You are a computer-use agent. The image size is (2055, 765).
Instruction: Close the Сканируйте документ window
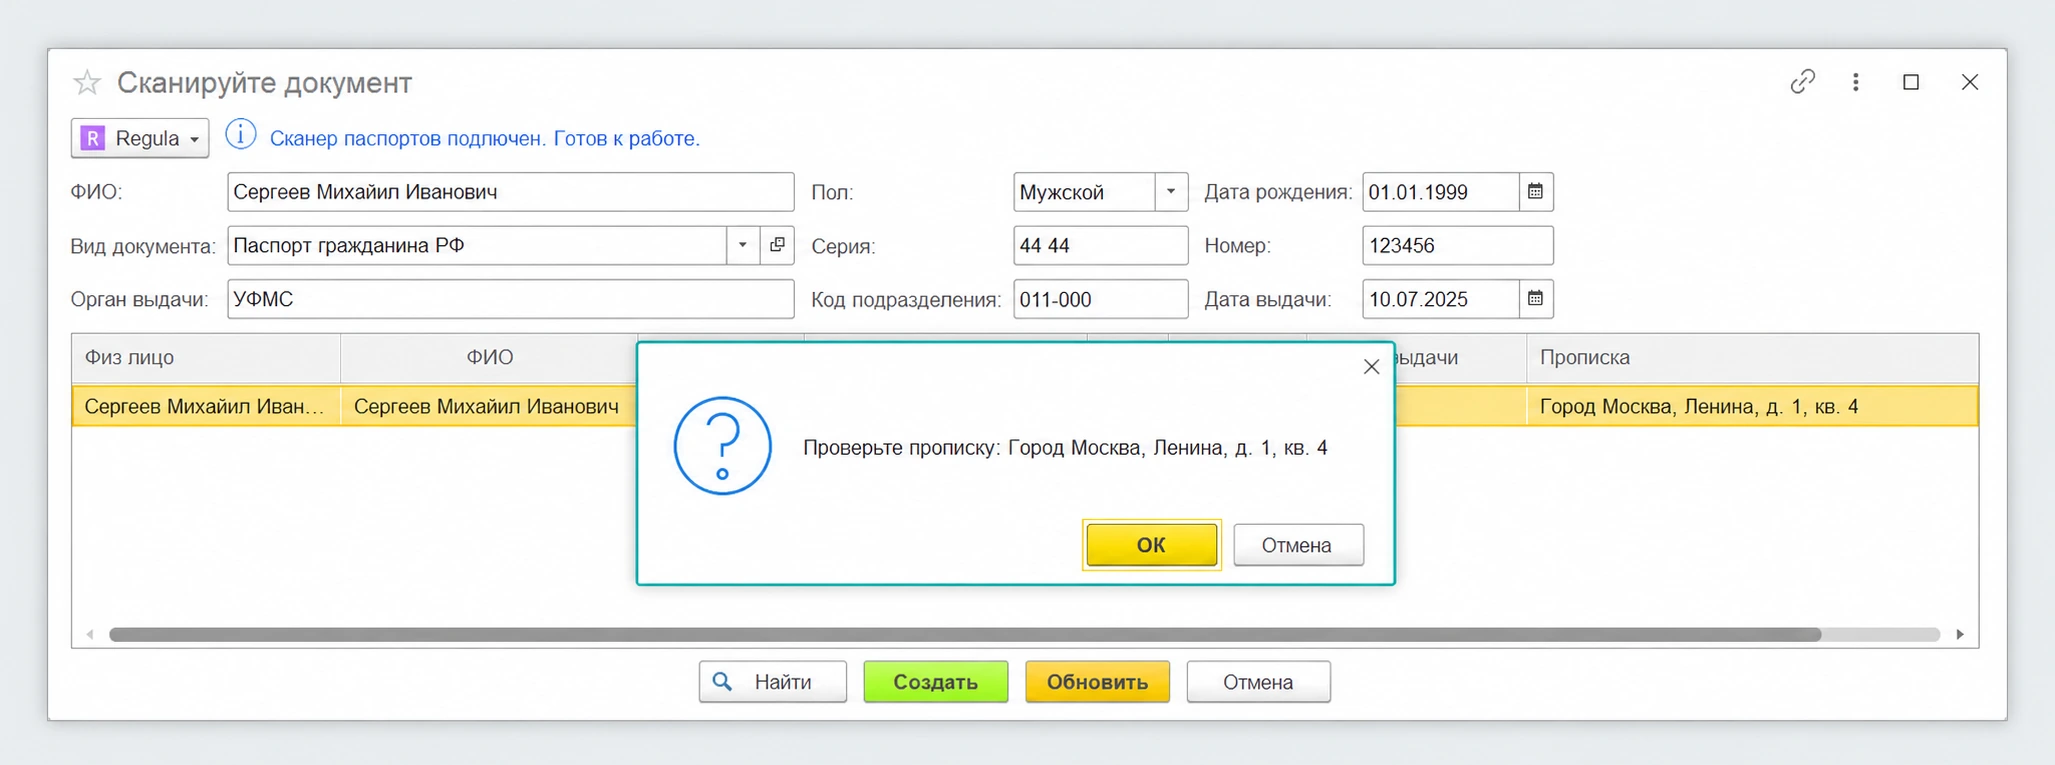point(1970,82)
